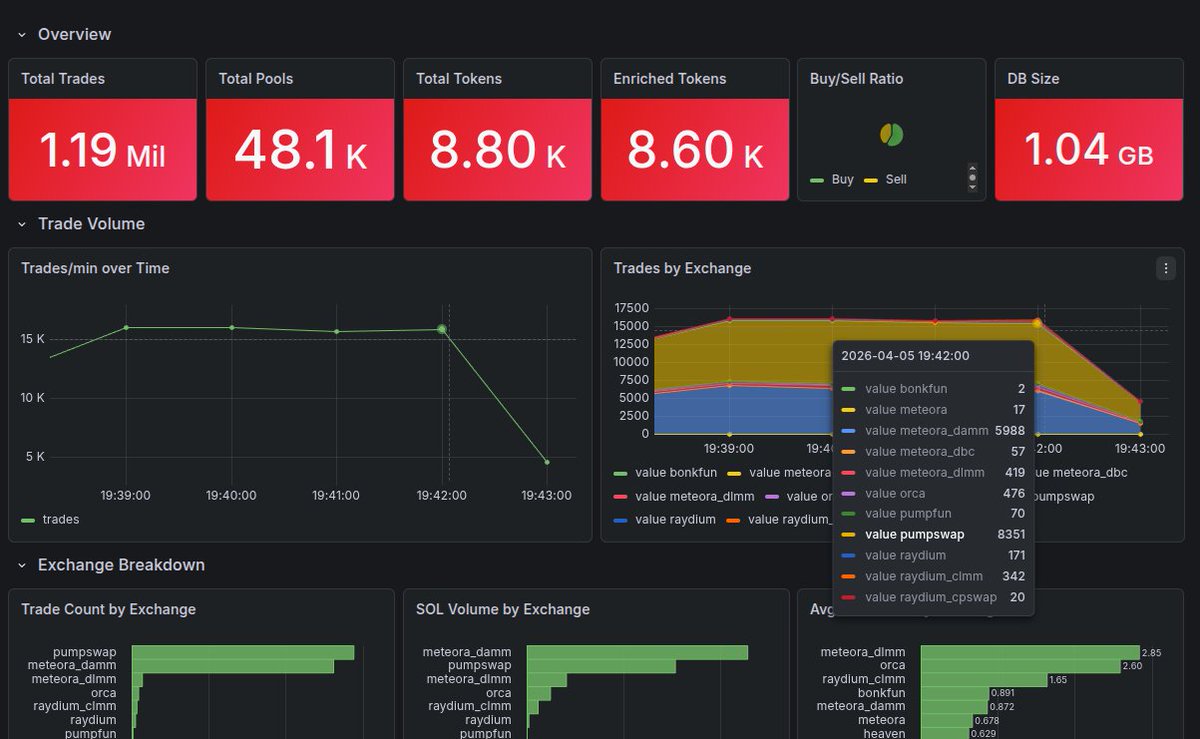
Task: Click Trades/min data point at 19:43:00
Action: click(x=547, y=462)
